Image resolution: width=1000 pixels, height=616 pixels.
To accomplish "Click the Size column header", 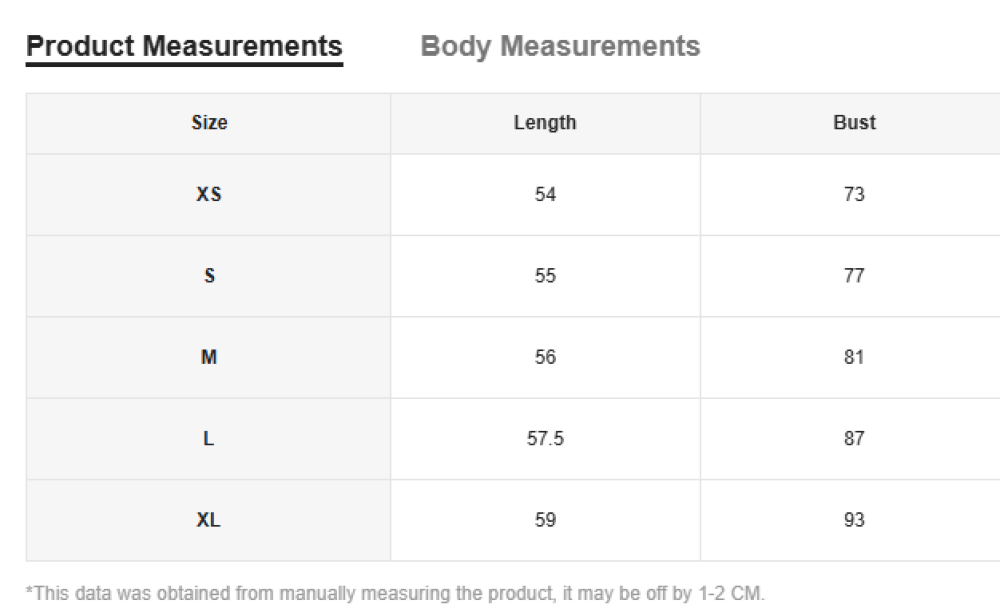I will 209,123.
